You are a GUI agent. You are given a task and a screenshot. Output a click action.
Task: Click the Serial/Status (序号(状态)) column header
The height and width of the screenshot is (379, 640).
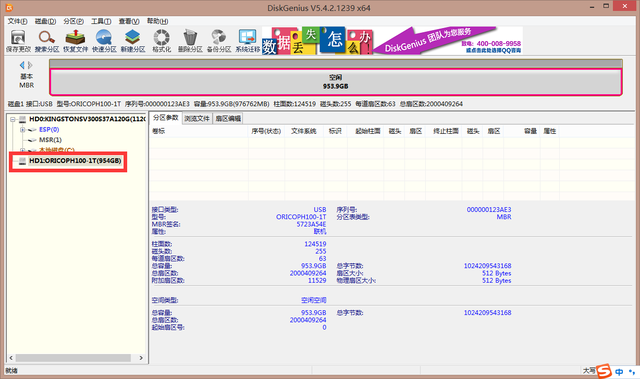[266, 131]
